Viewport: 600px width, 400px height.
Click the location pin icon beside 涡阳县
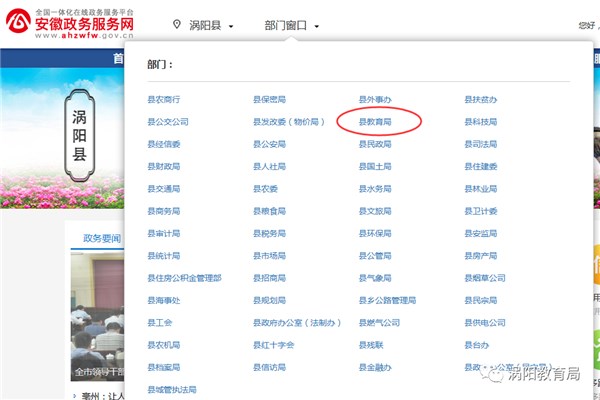178,24
